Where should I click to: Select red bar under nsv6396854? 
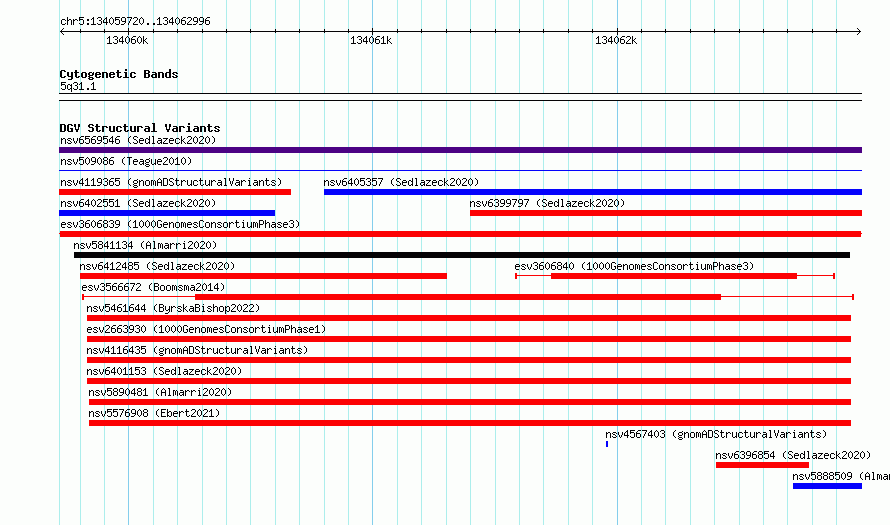click(x=762, y=465)
